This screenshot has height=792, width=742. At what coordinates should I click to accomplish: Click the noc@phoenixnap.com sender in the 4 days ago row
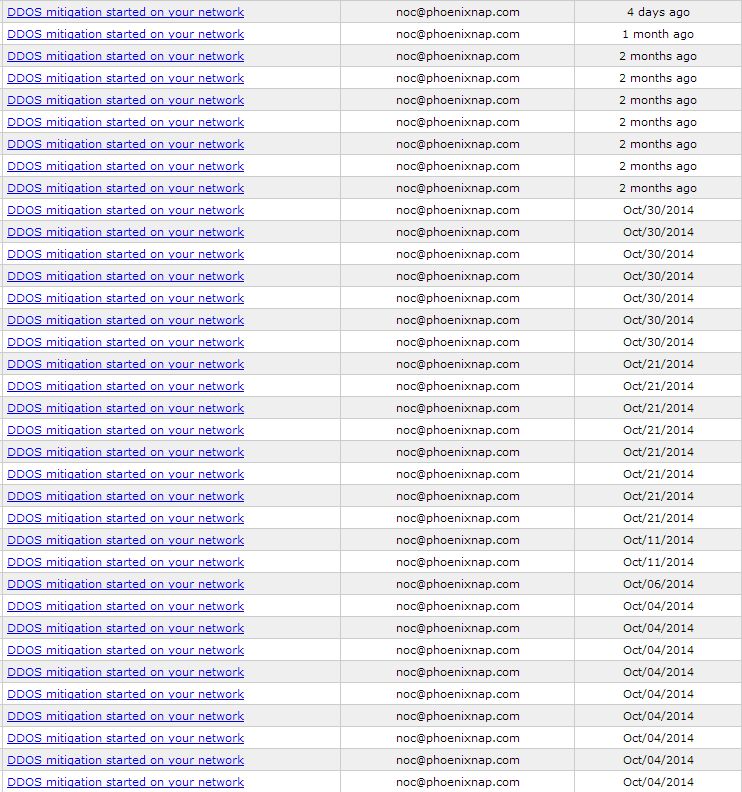click(457, 12)
